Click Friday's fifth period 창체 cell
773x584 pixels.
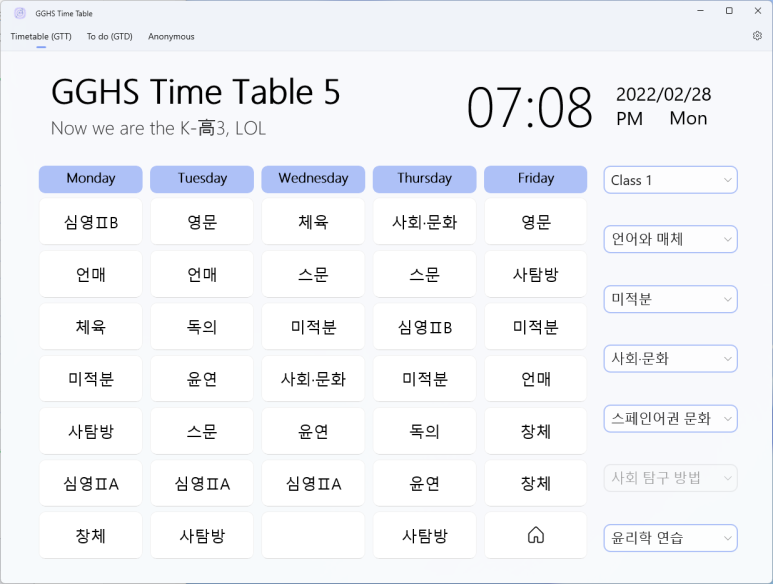click(536, 431)
